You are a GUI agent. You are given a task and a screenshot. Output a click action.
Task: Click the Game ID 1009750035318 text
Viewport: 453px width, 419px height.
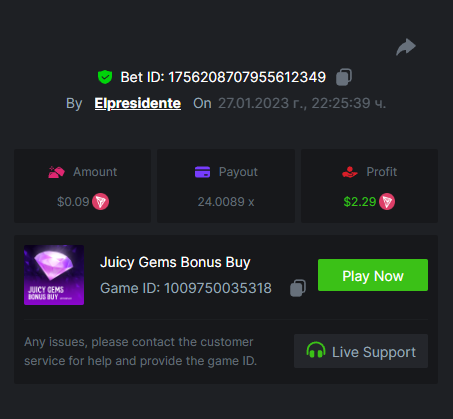pos(186,288)
